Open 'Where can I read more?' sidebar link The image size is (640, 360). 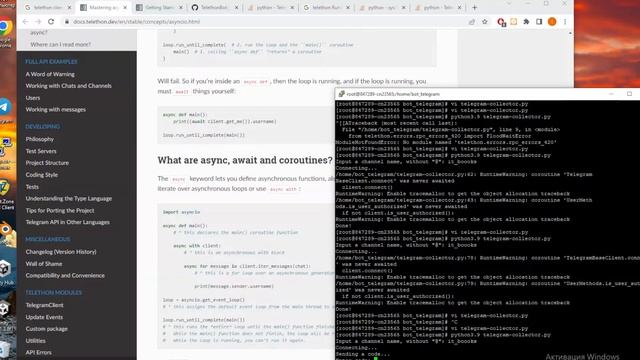[x=60, y=44]
